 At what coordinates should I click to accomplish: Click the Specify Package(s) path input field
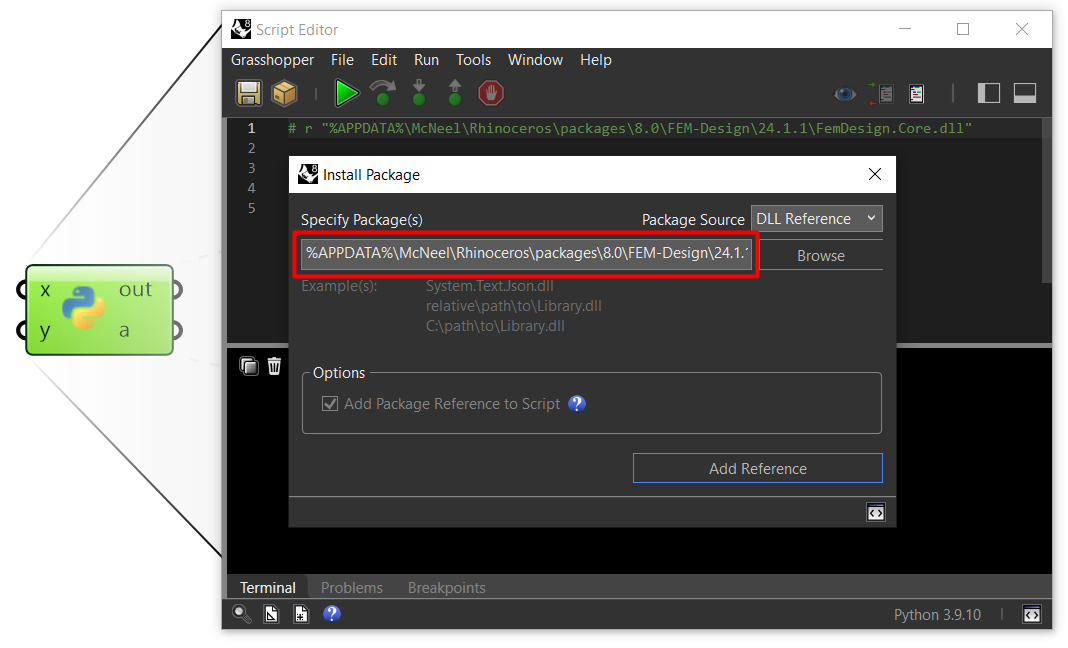point(526,253)
